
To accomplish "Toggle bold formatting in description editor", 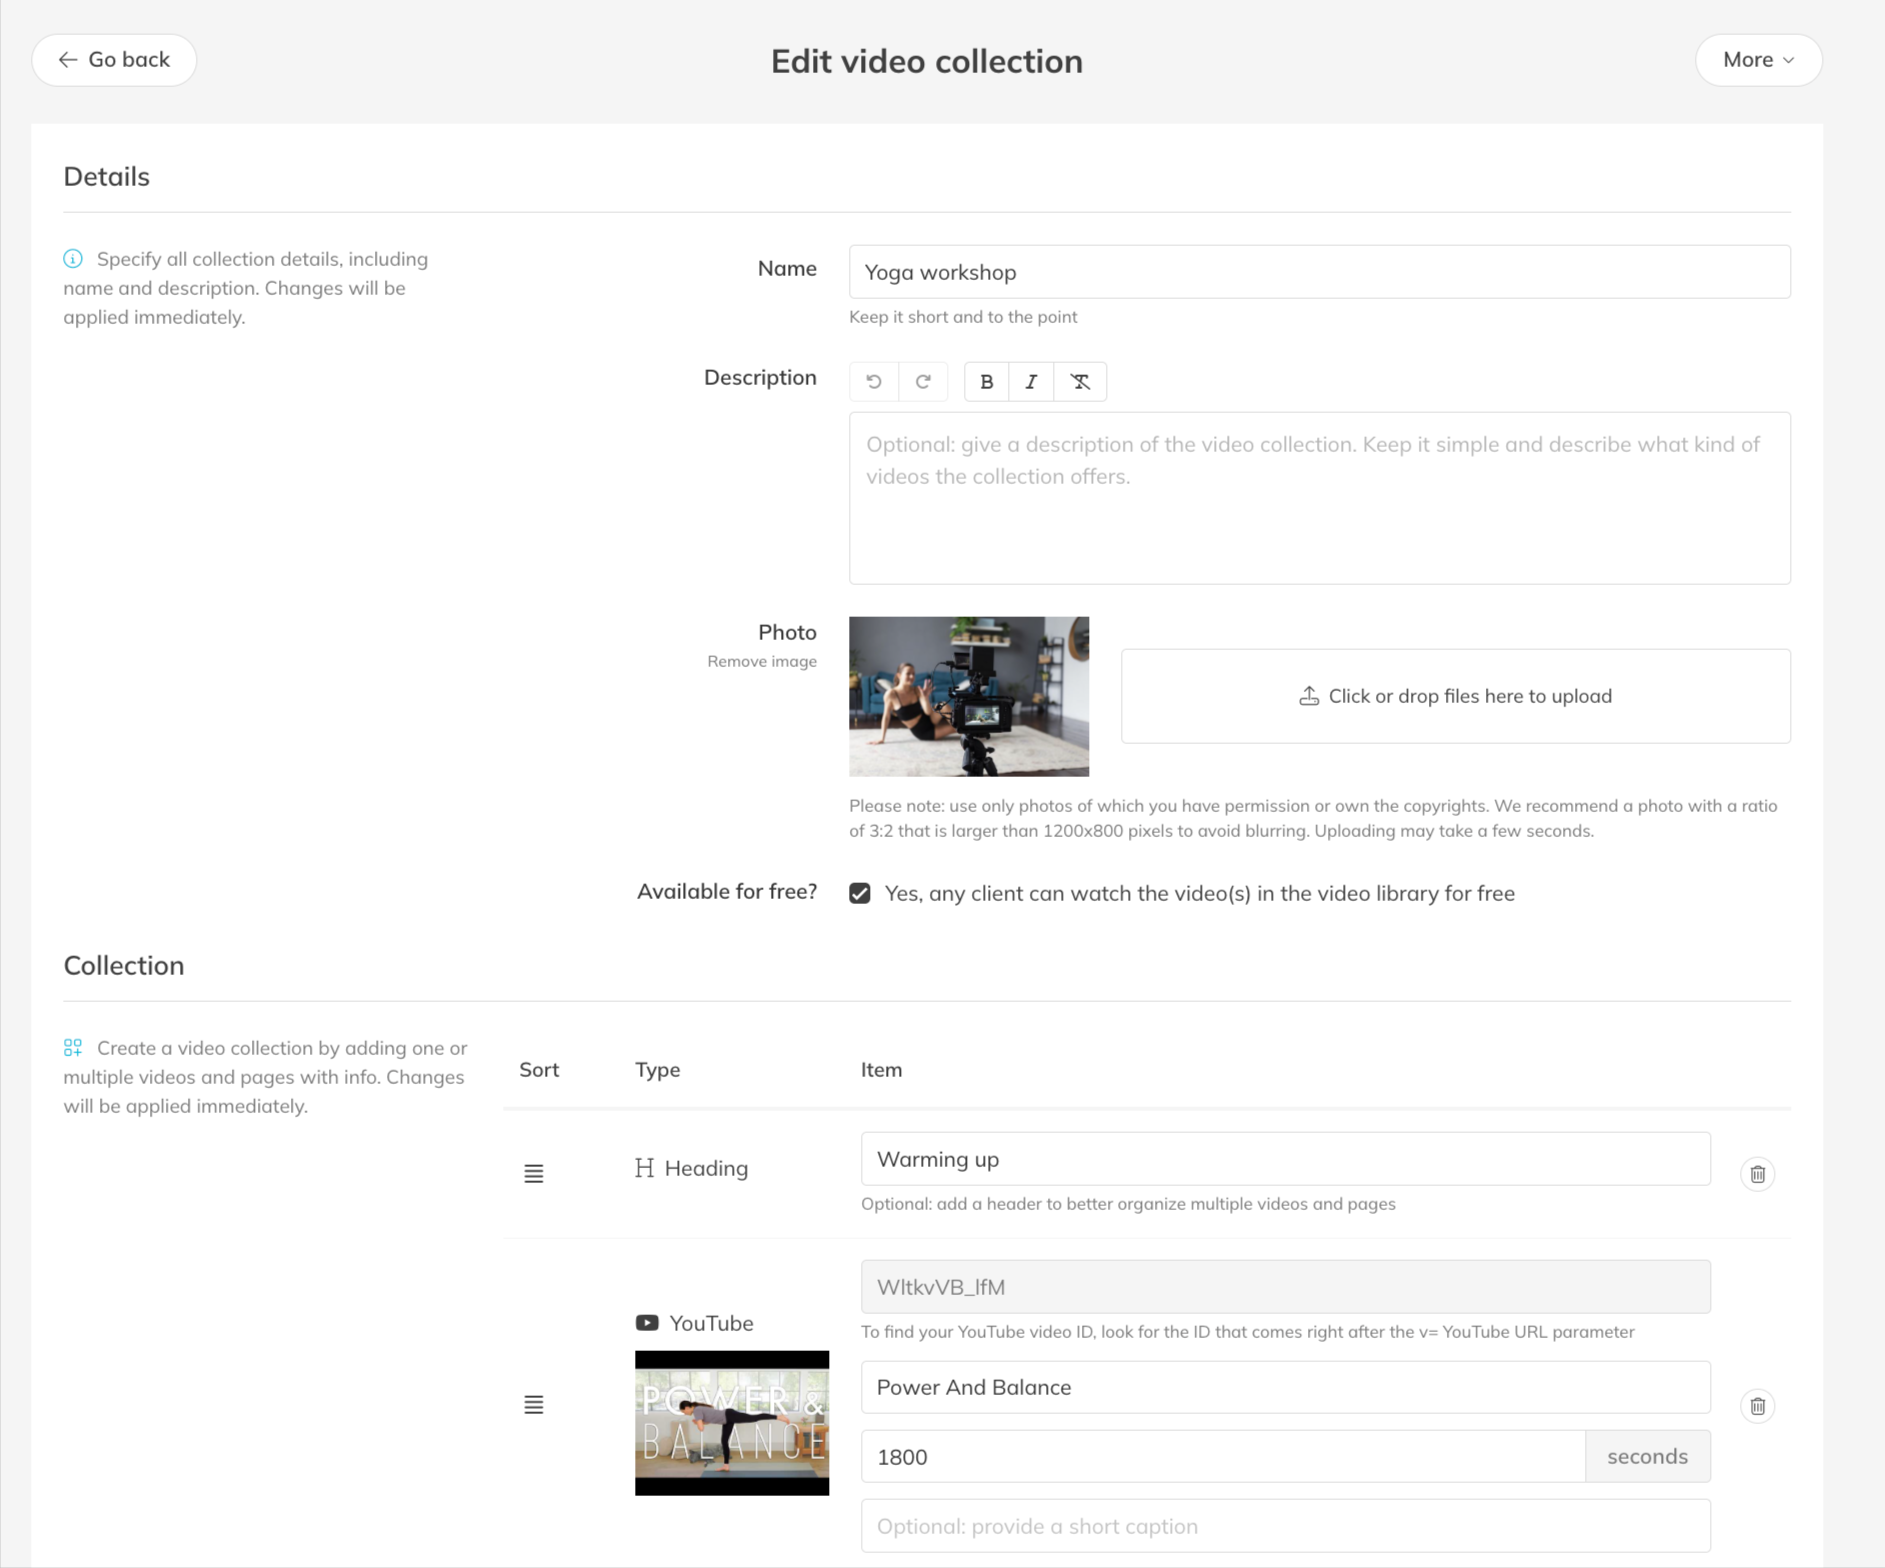I will 986,382.
